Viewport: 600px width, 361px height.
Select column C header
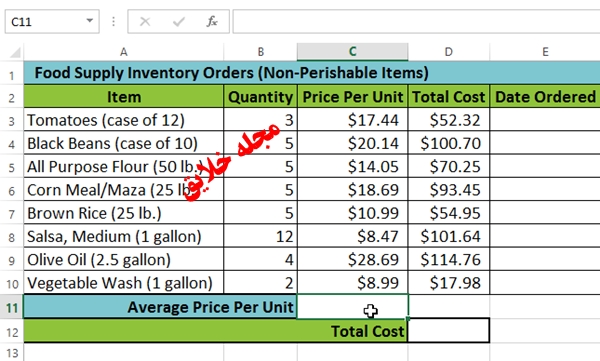point(353,52)
